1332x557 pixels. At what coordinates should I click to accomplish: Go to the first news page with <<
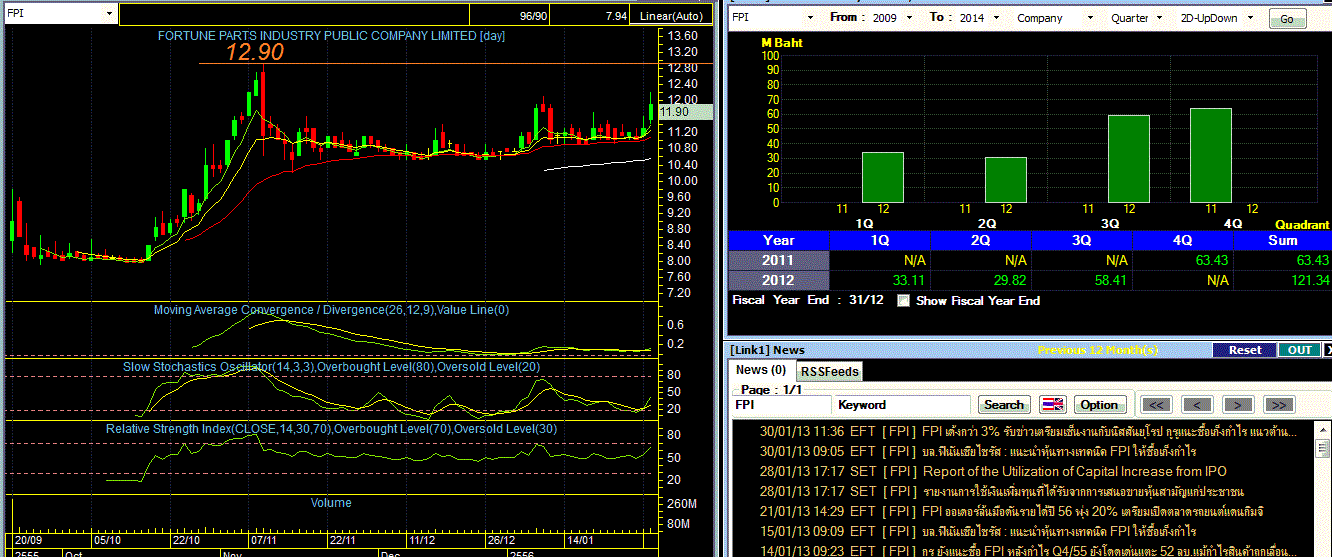point(1156,405)
